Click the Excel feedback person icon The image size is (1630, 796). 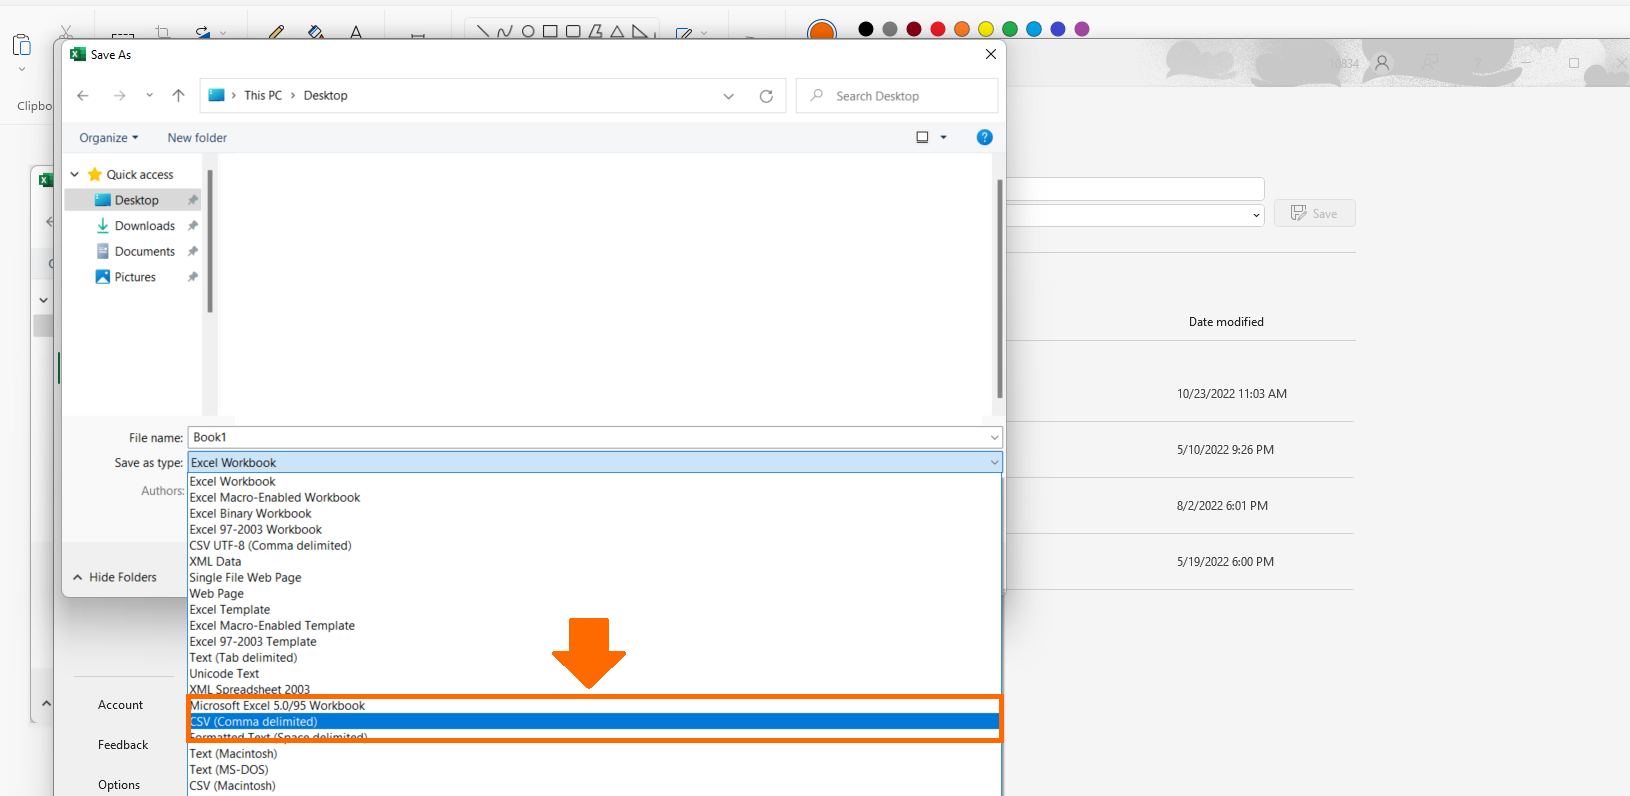(x=1431, y=63)
